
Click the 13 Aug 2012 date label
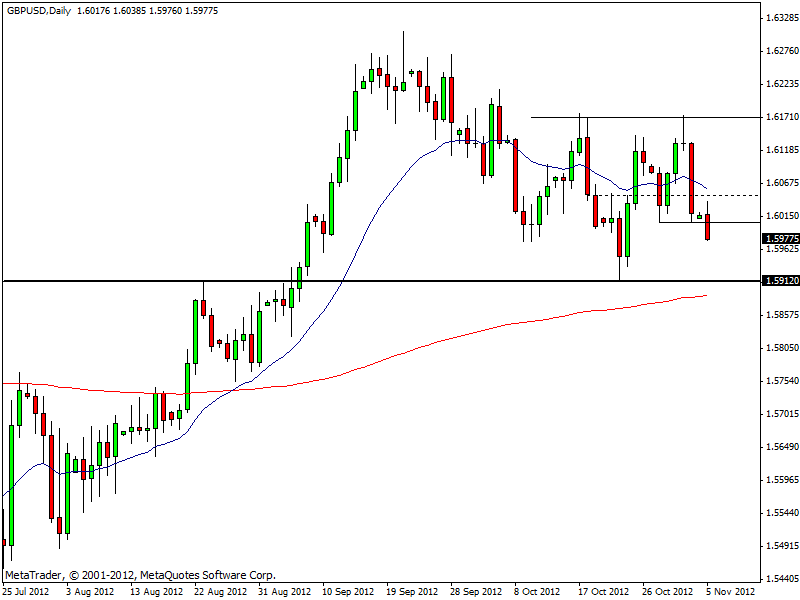157,591
